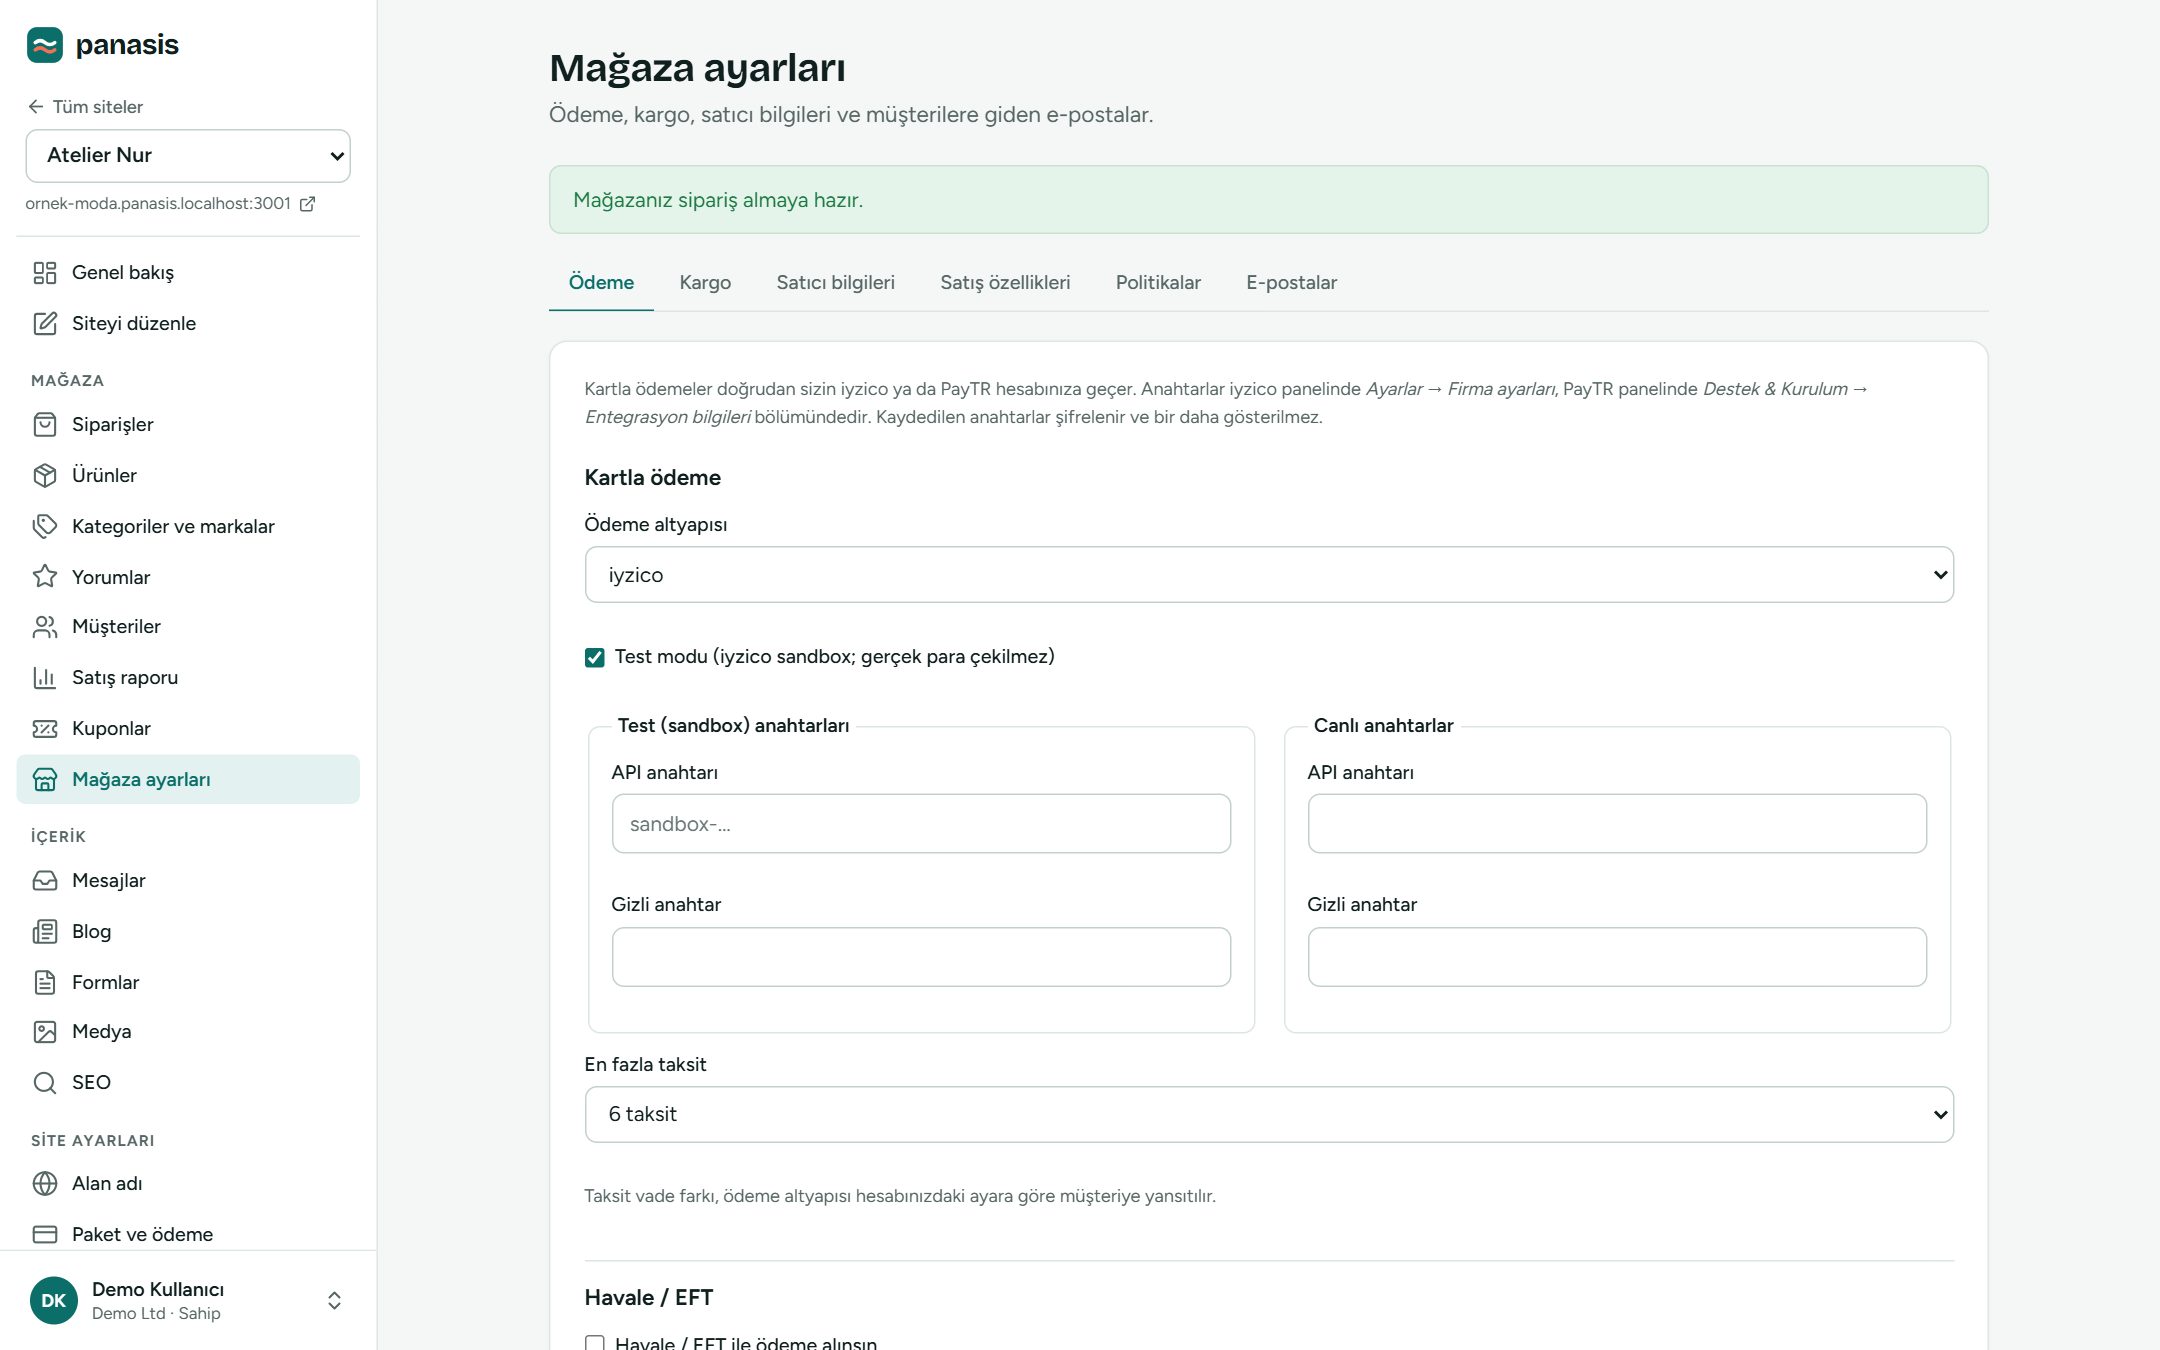Viewport: 2160px width, 1350px height.
Task: Click the Blog newspaper icon
Action: [45, 932]
